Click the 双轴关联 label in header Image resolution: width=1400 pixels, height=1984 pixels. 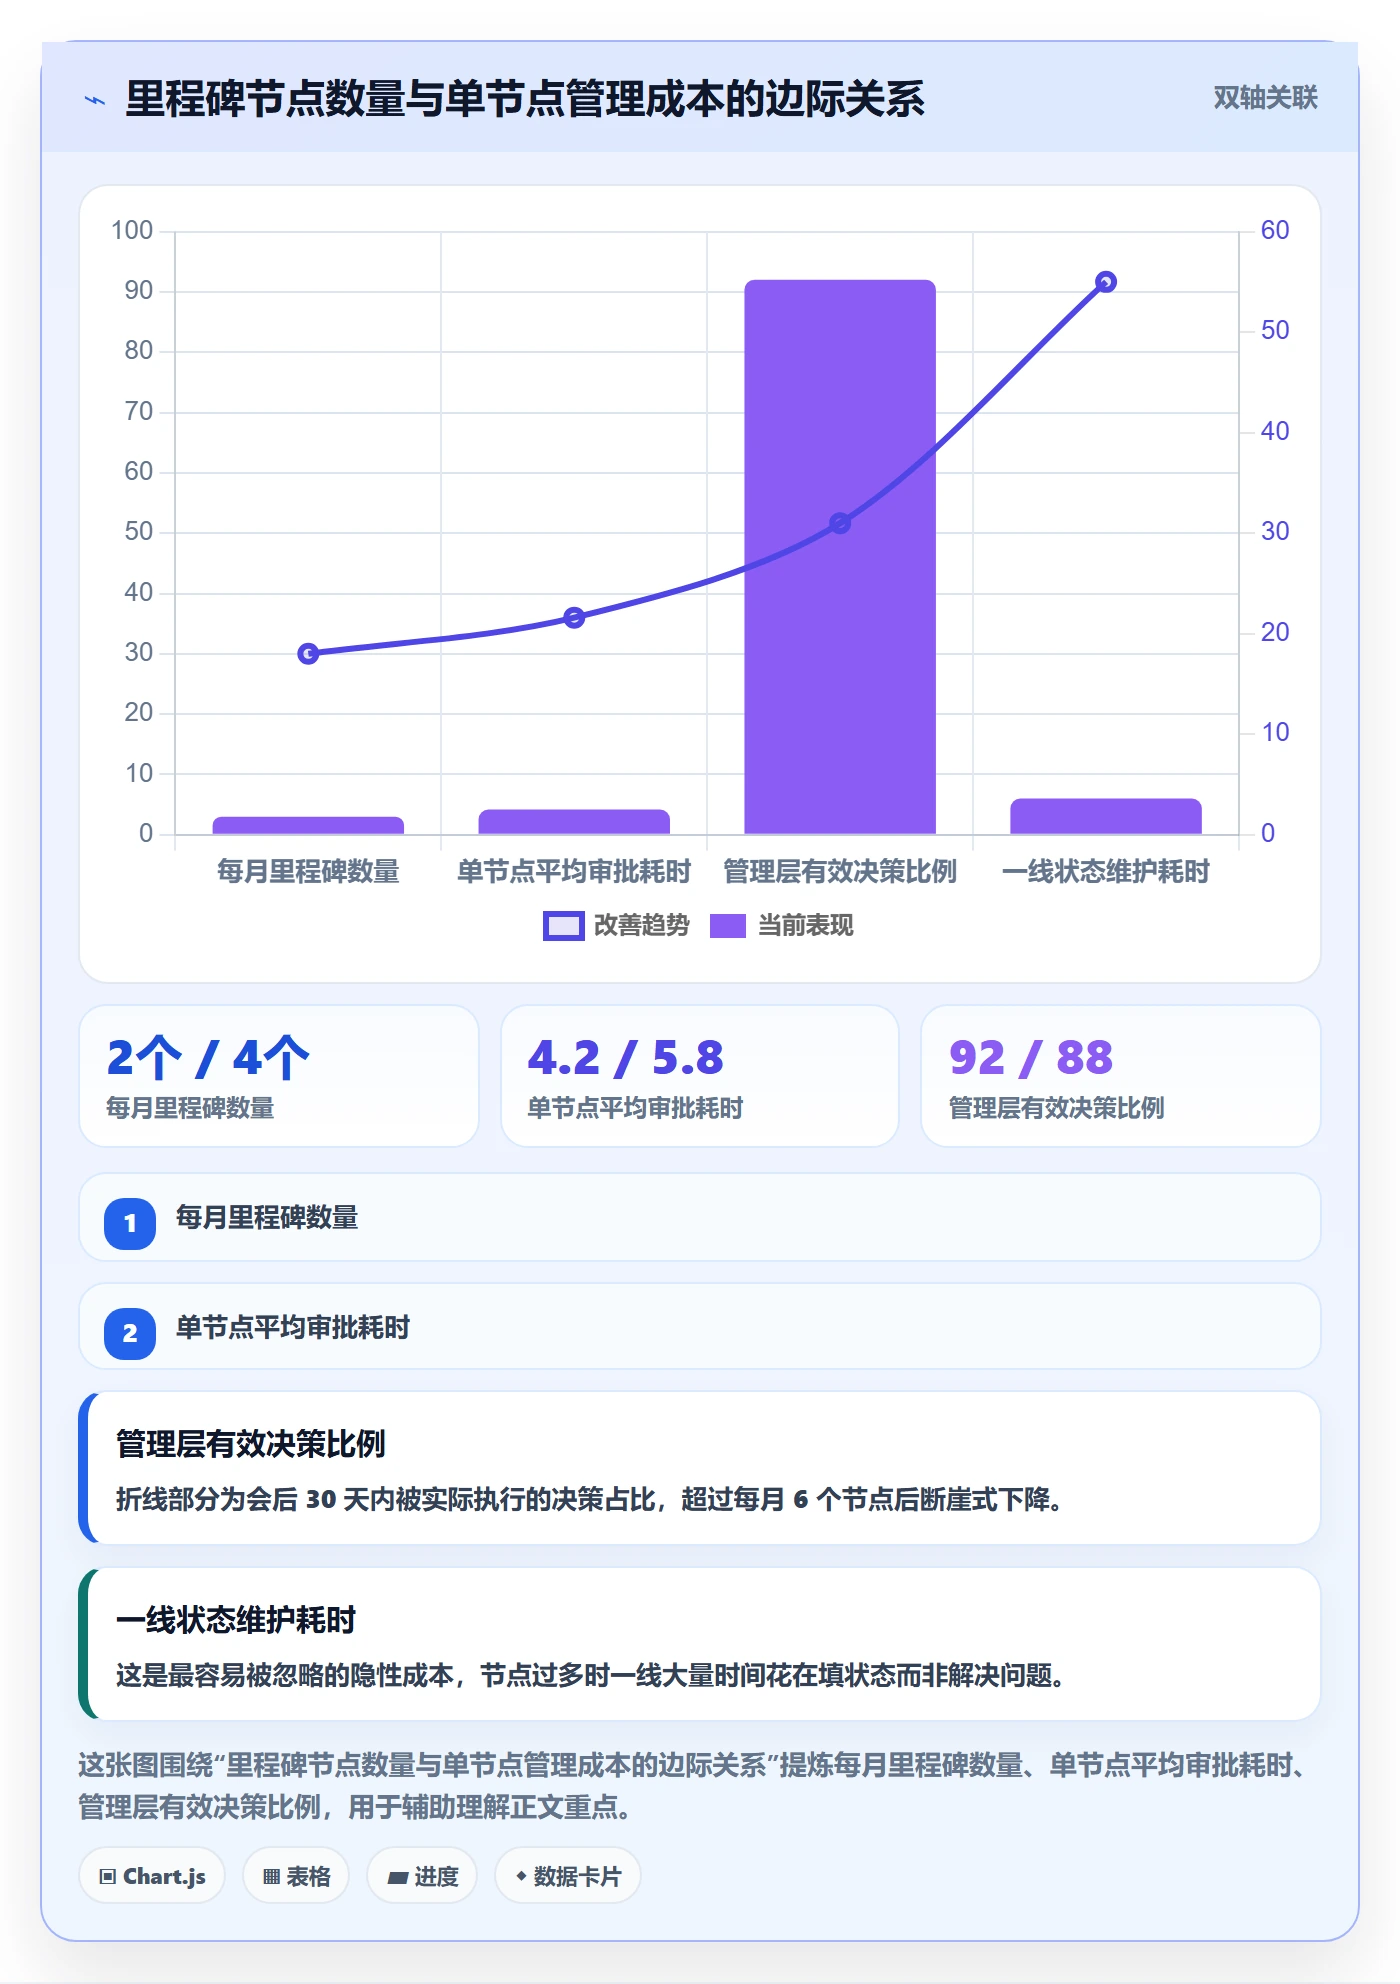click(x=1265, y=98)
